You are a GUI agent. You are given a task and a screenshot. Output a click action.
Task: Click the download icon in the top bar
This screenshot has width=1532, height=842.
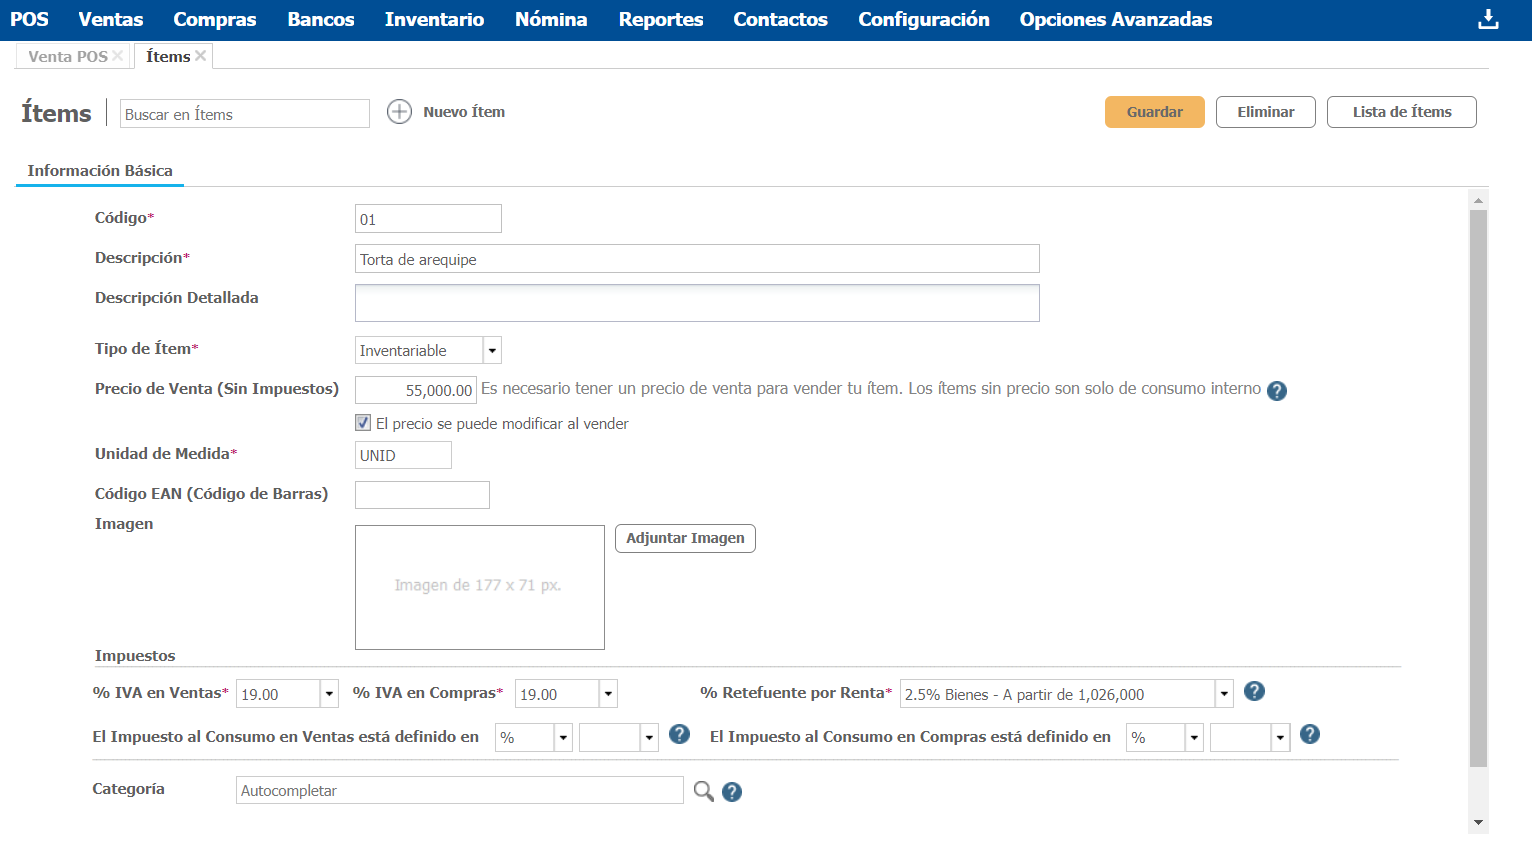point(1488,19)
